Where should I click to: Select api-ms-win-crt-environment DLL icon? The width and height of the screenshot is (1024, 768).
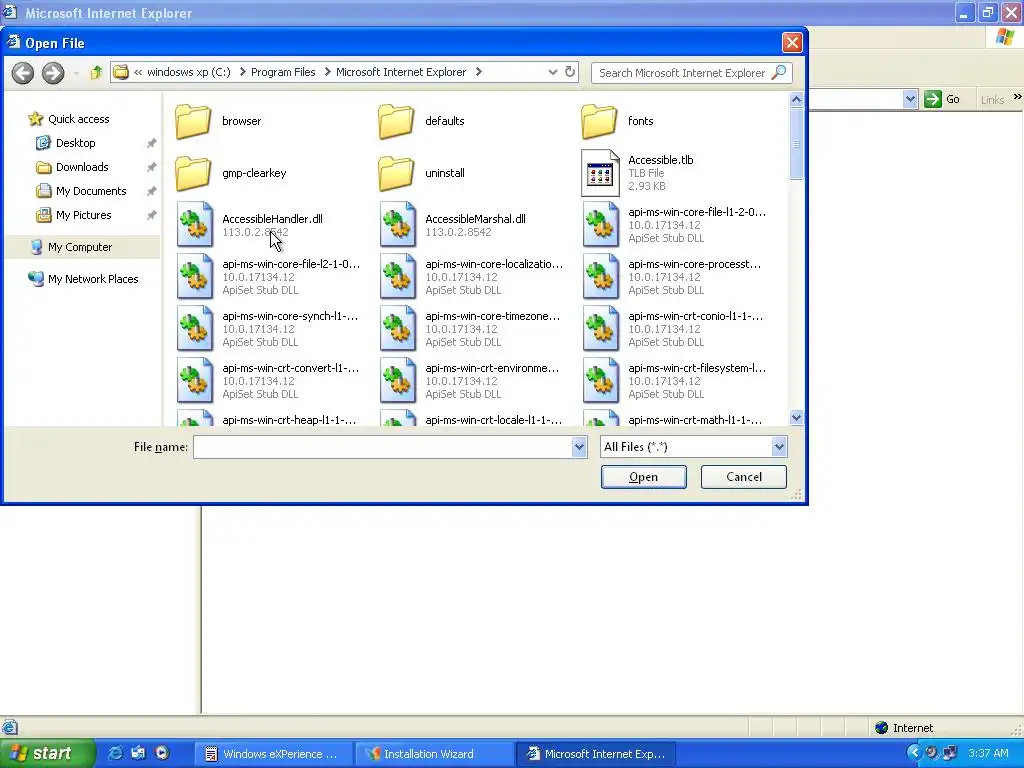(398, 381)
